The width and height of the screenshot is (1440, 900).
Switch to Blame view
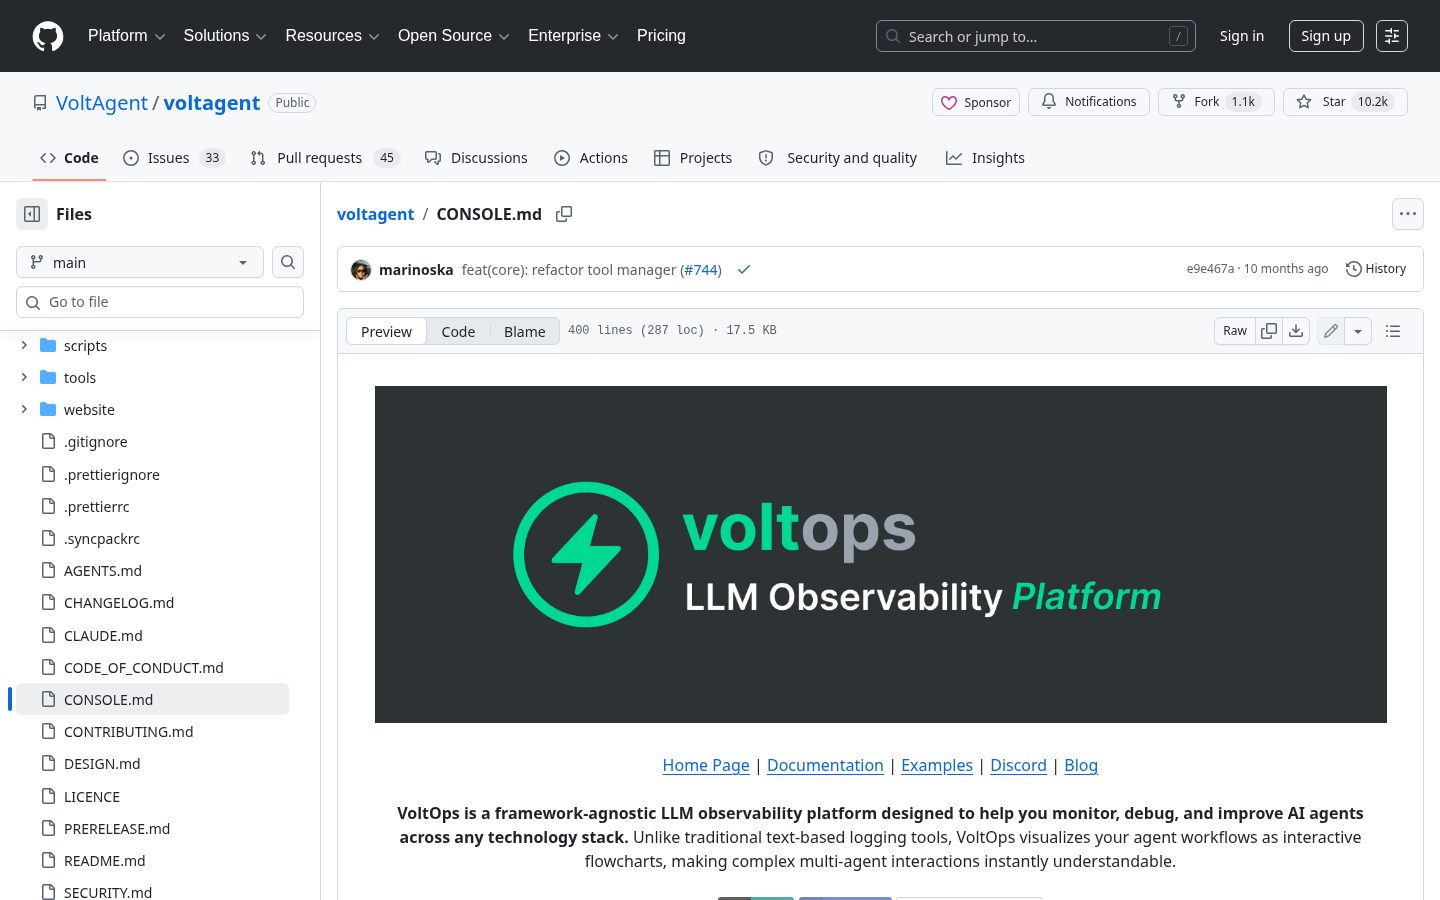tap(525, 331)
